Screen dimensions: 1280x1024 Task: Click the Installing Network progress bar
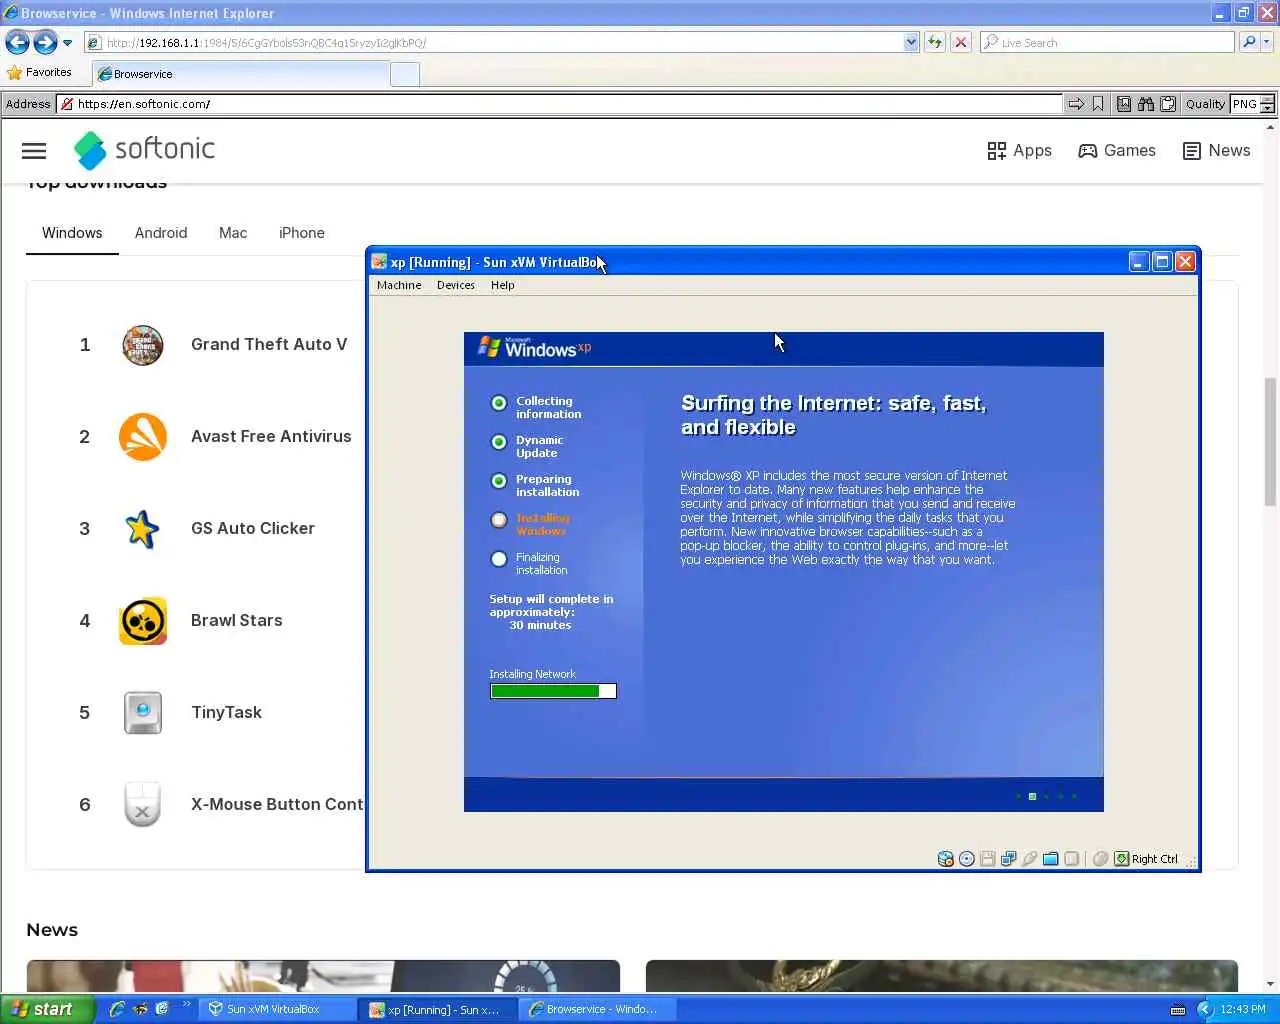pyautogui.click(x=553, y=691)
